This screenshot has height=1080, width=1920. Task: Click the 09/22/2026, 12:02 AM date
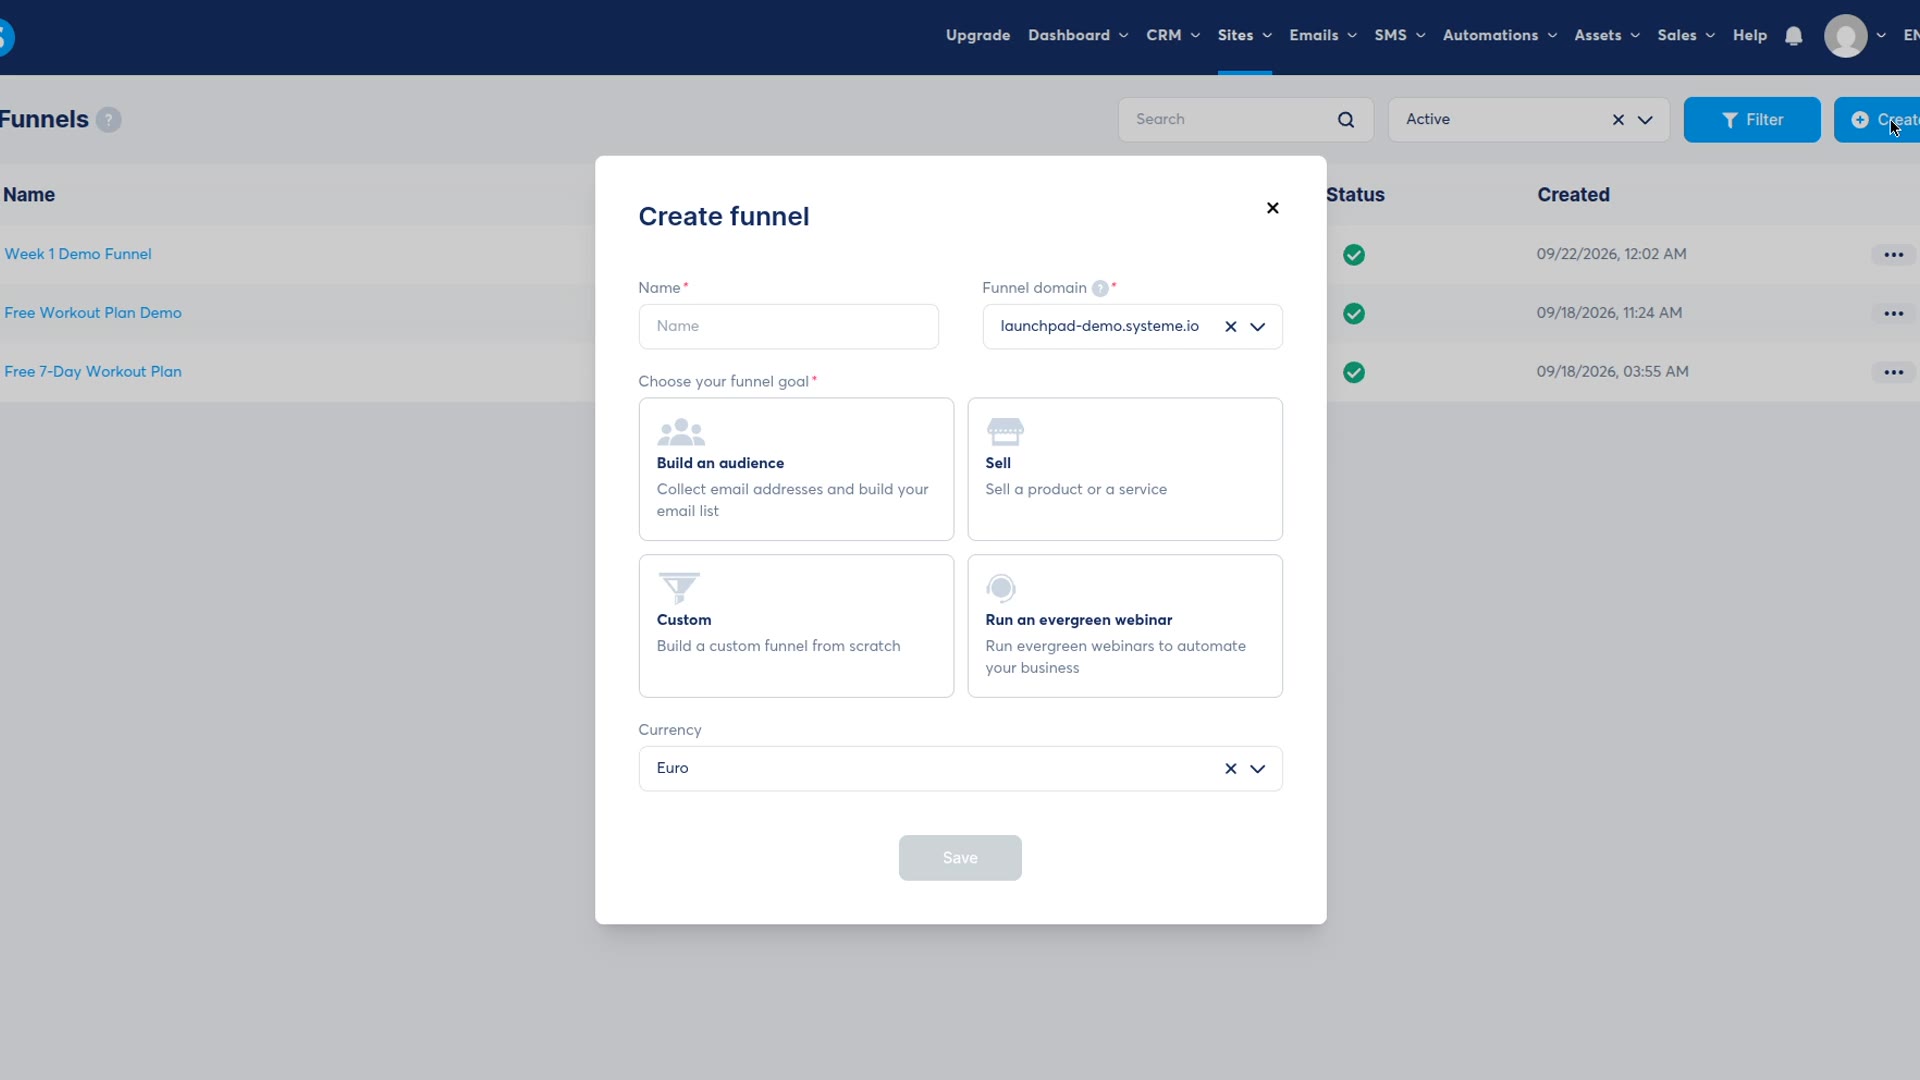pos(1611,254)
